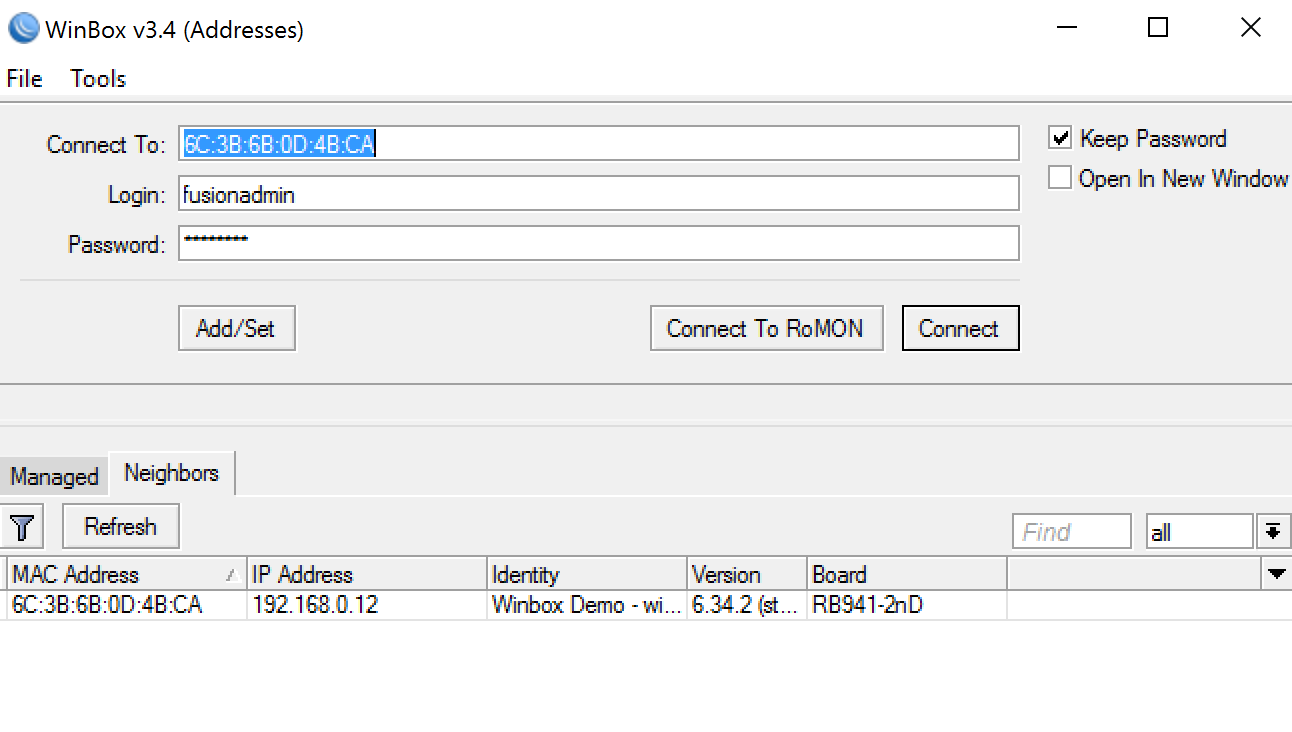Focus the Connect To address field
The height and width of the screenshot is (732, 1292).
599,144
